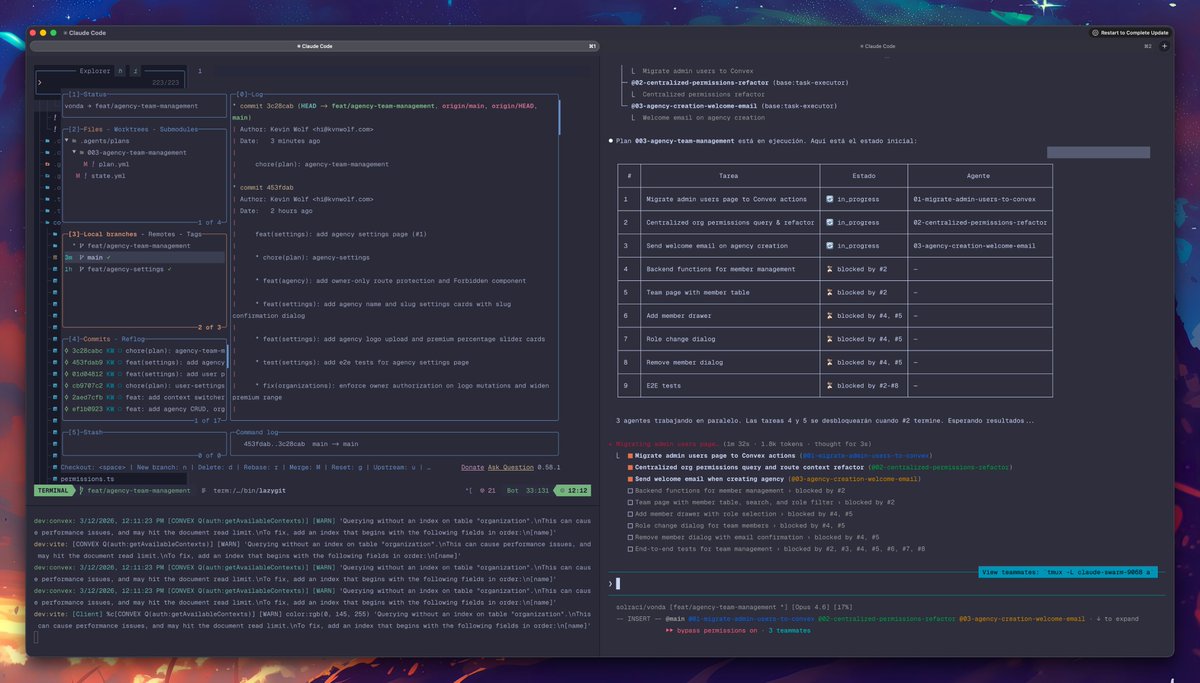Click the in_progress icon for task 2
This screenshot has height=683, width=1200.
click(830, 222)
